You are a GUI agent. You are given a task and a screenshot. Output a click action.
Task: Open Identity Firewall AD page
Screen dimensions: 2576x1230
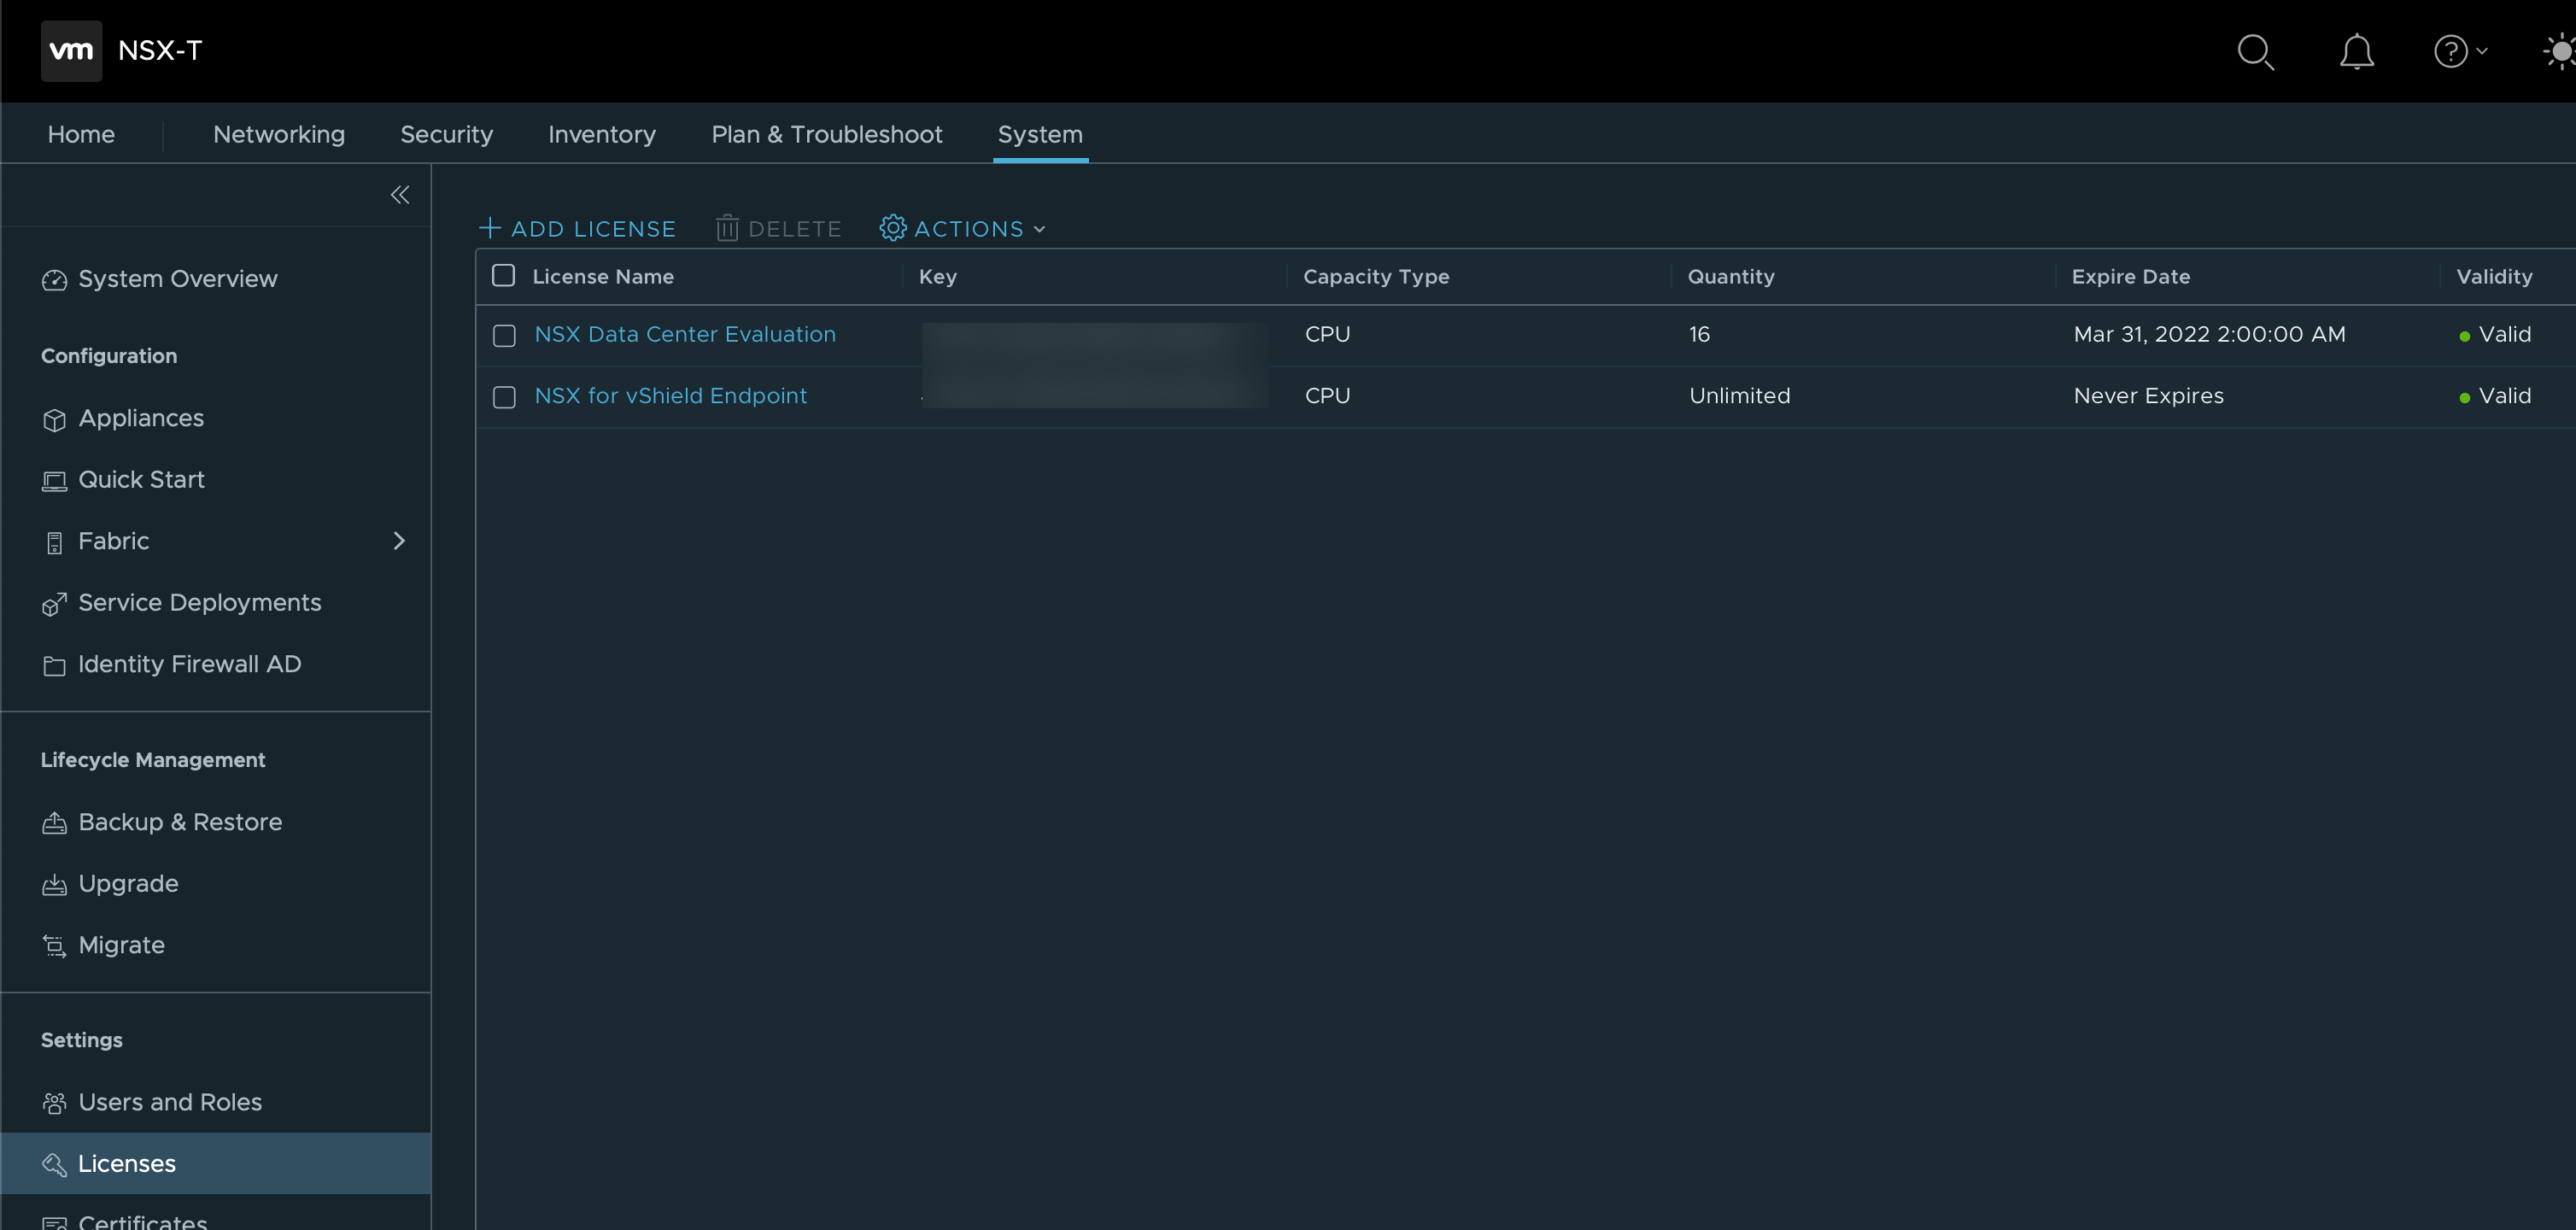(x=190, y=664)
